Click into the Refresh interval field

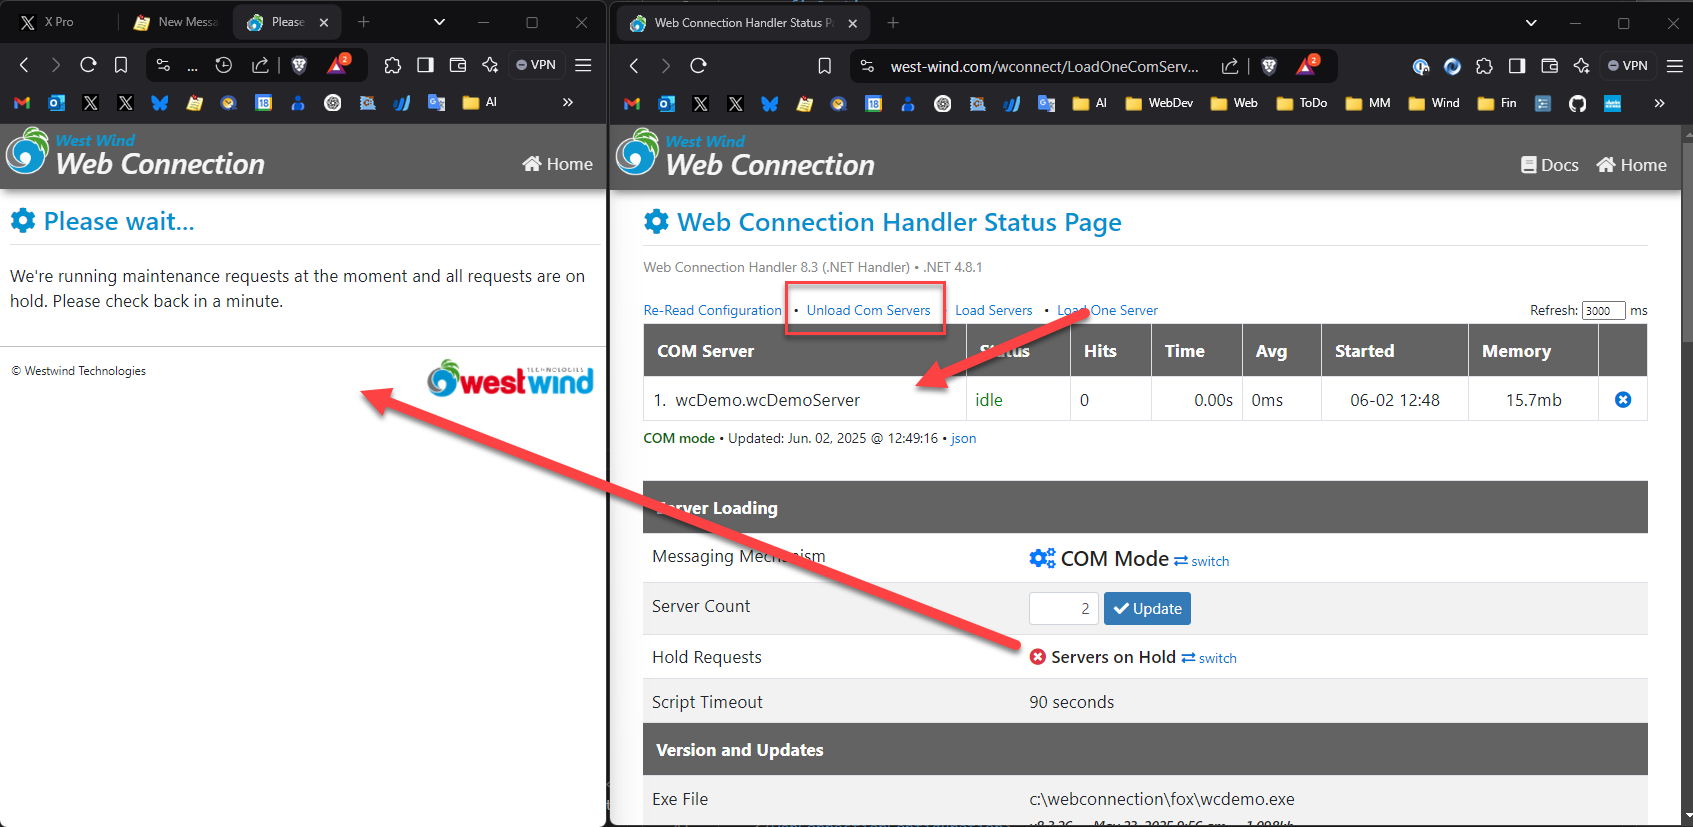pos(1604,310)
